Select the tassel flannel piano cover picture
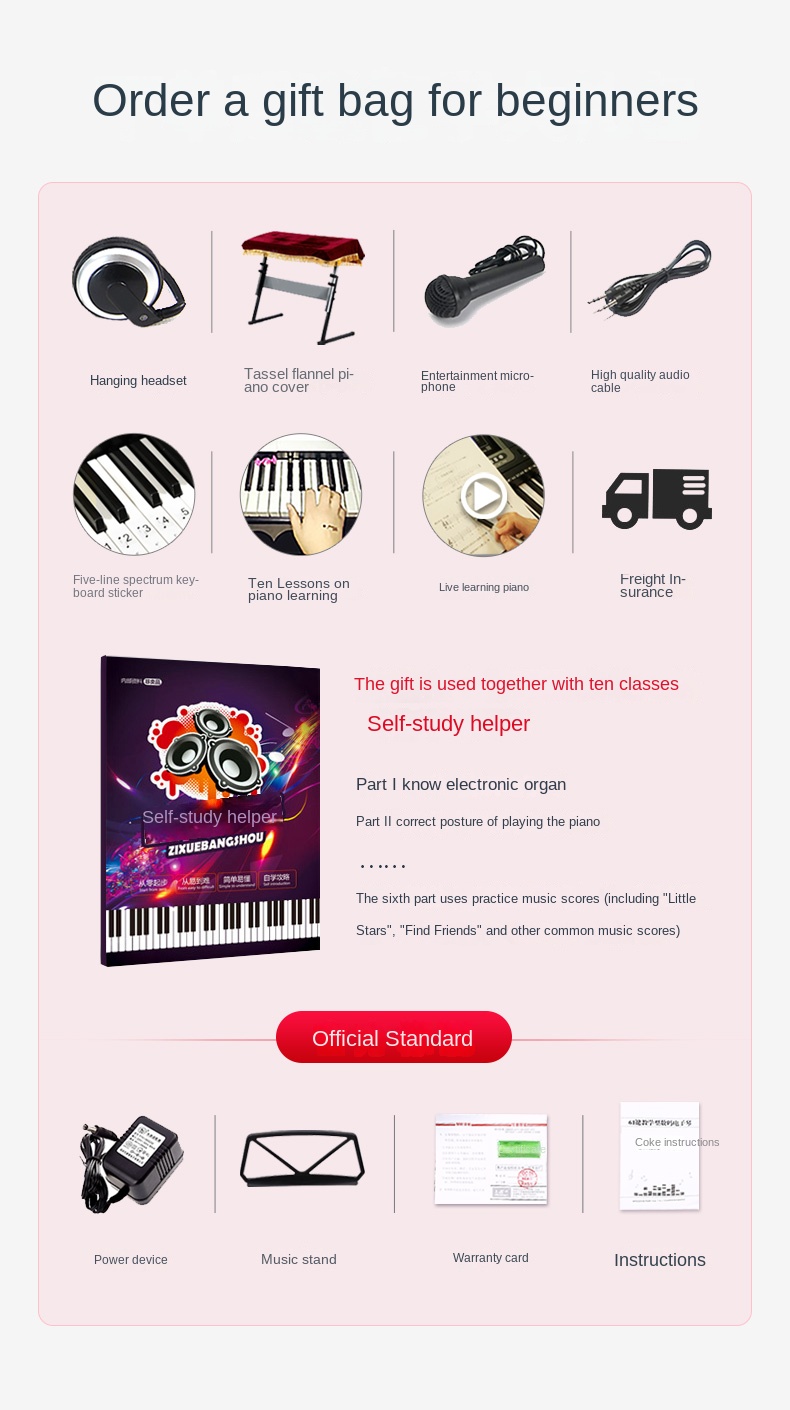Viewport: 790px width, 1410px height. pyautogui.click(x=302, y=286)
